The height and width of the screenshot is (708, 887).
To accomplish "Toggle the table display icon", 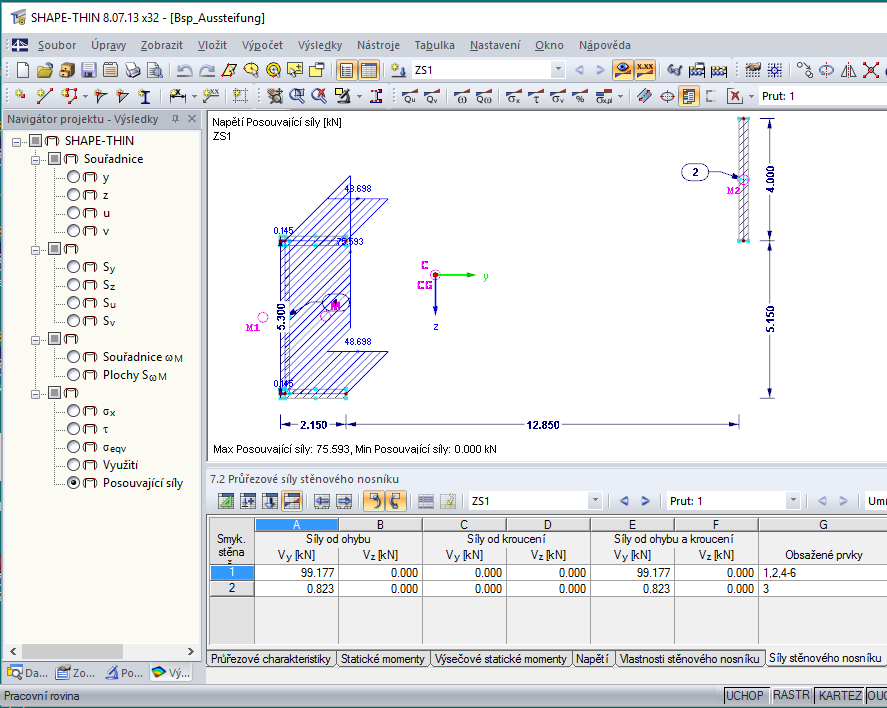I will coord(369,70).
